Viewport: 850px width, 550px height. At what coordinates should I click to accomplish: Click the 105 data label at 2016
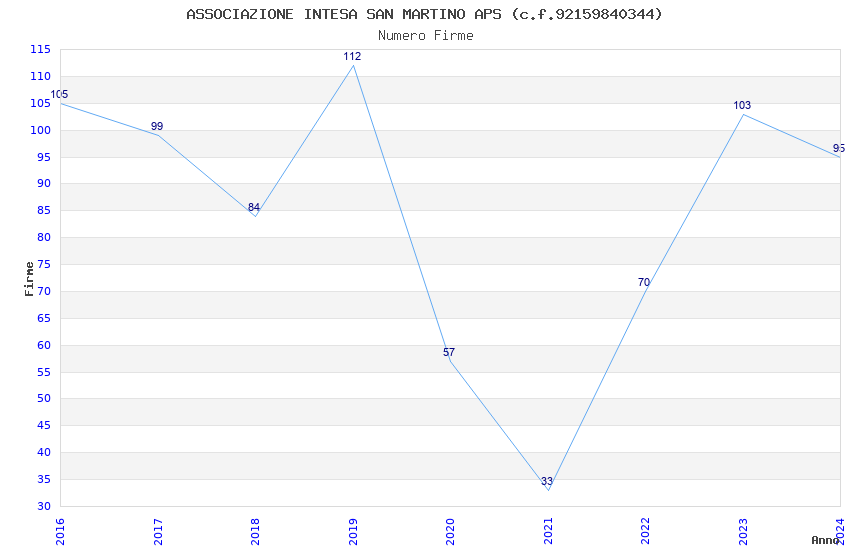59,94
